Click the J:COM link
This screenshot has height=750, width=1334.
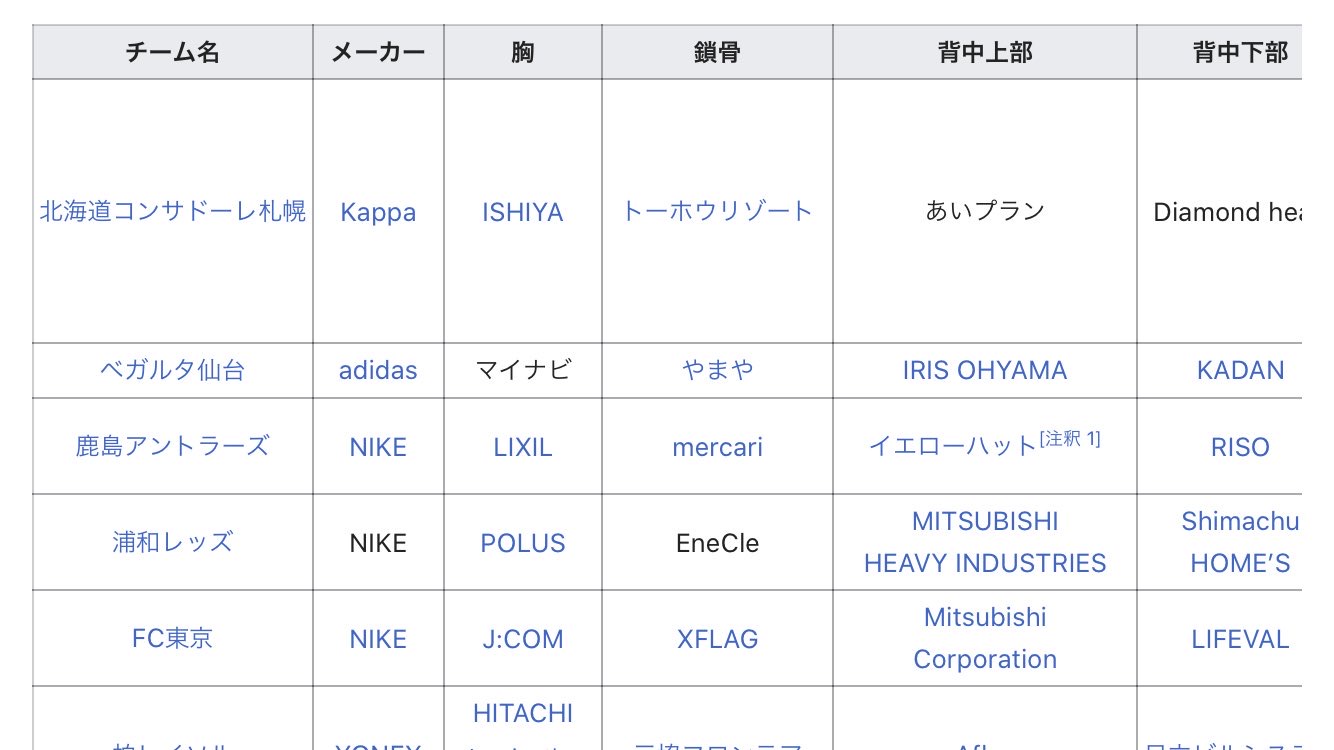[x=522, y=639]
